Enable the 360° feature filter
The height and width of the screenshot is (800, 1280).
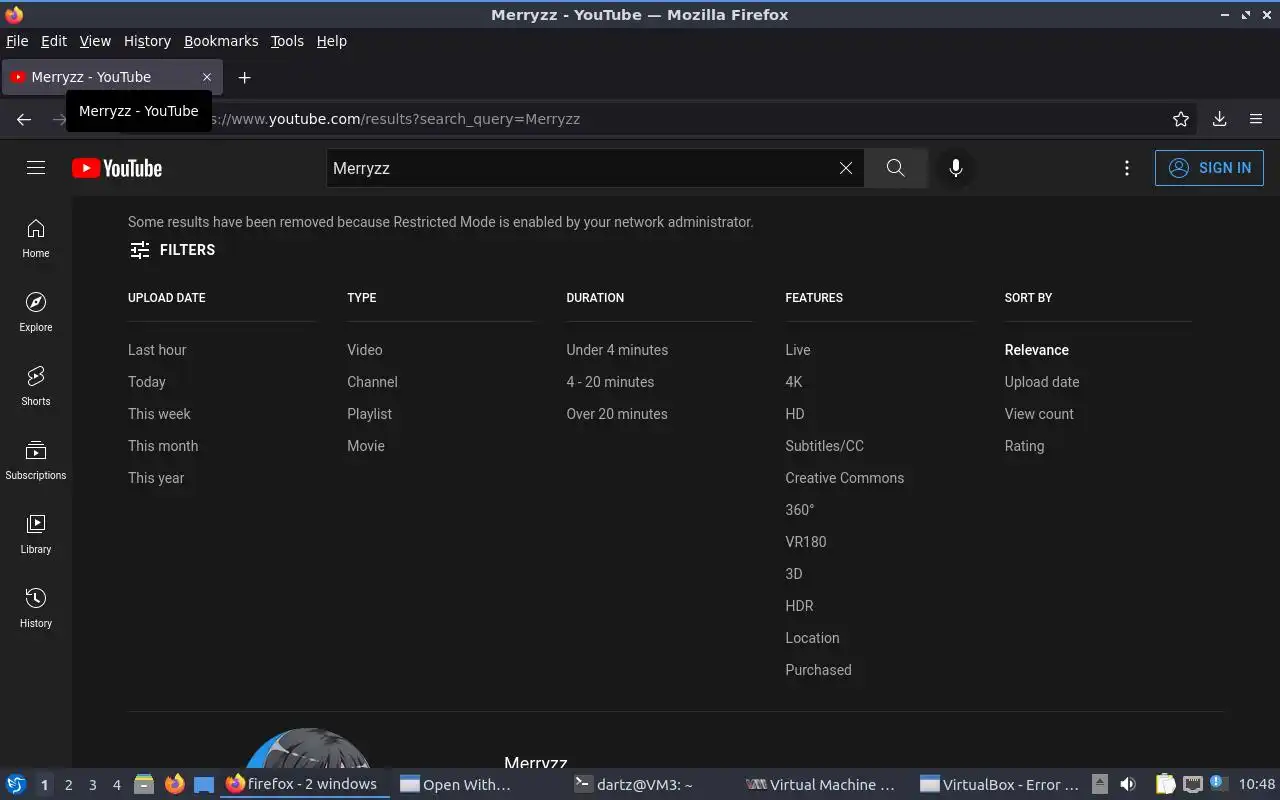pos(800,510)
